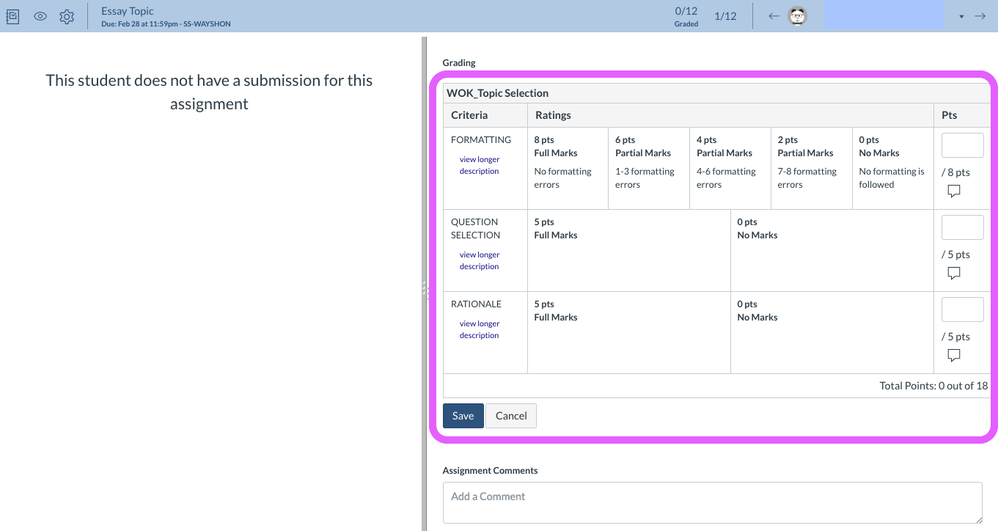Open SpeedGrader settings gear
The height and width of the screenshot is (531, 998).
tap(67, 17)
